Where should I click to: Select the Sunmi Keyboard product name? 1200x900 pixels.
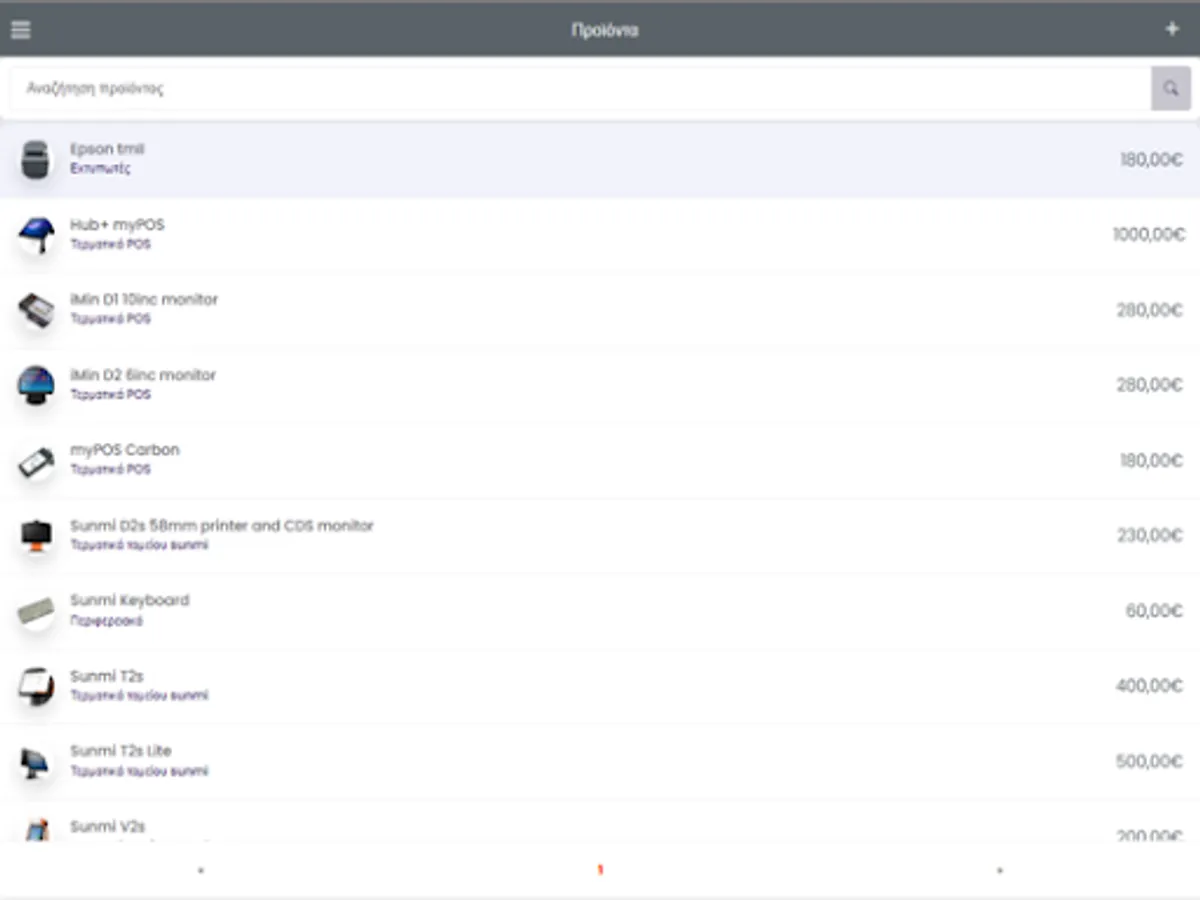pos(130,601)
